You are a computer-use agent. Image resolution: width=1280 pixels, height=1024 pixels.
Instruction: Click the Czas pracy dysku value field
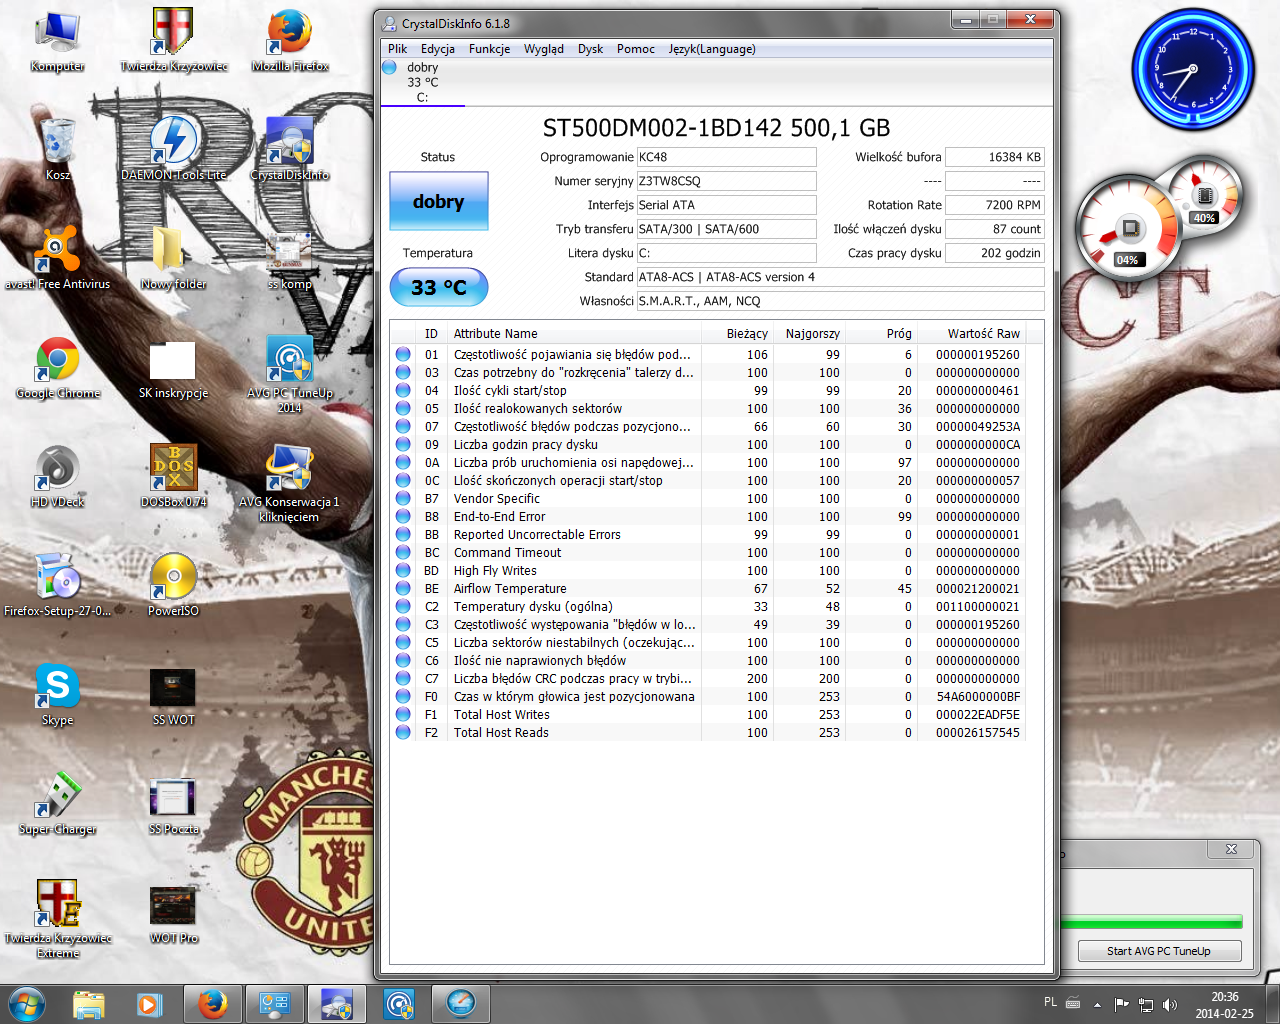tap(995, 253)
